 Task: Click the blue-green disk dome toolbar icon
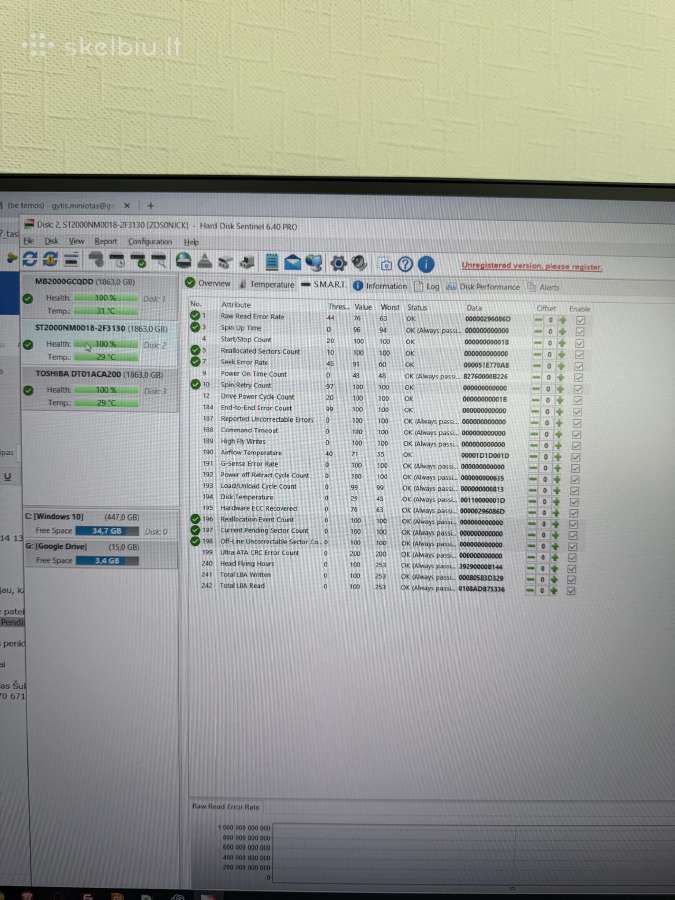coord(184,261)
